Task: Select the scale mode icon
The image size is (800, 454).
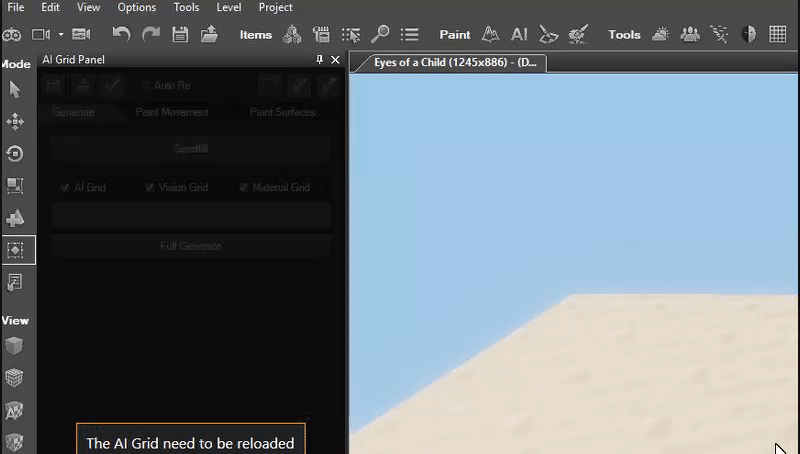Action: click(x=15, y=186)
